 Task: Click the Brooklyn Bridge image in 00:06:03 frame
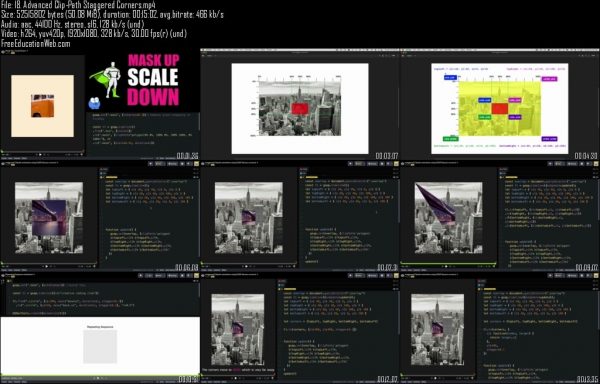(49, 218)
